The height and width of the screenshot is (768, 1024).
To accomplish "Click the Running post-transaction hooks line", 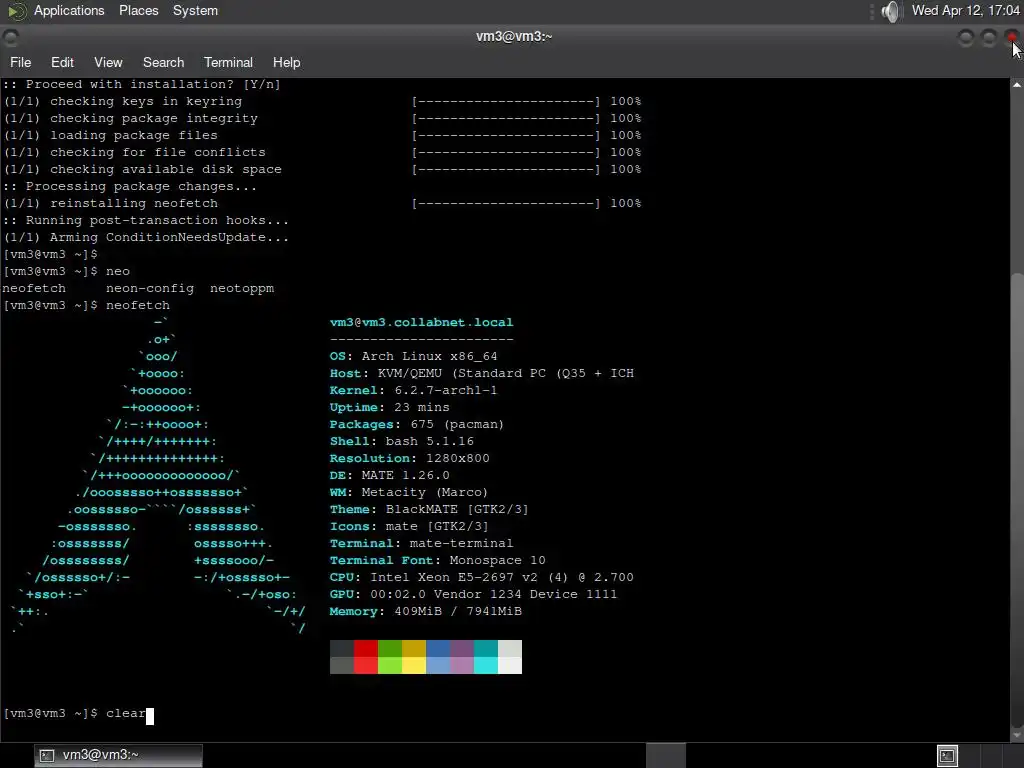I will [x=146, y=221].
